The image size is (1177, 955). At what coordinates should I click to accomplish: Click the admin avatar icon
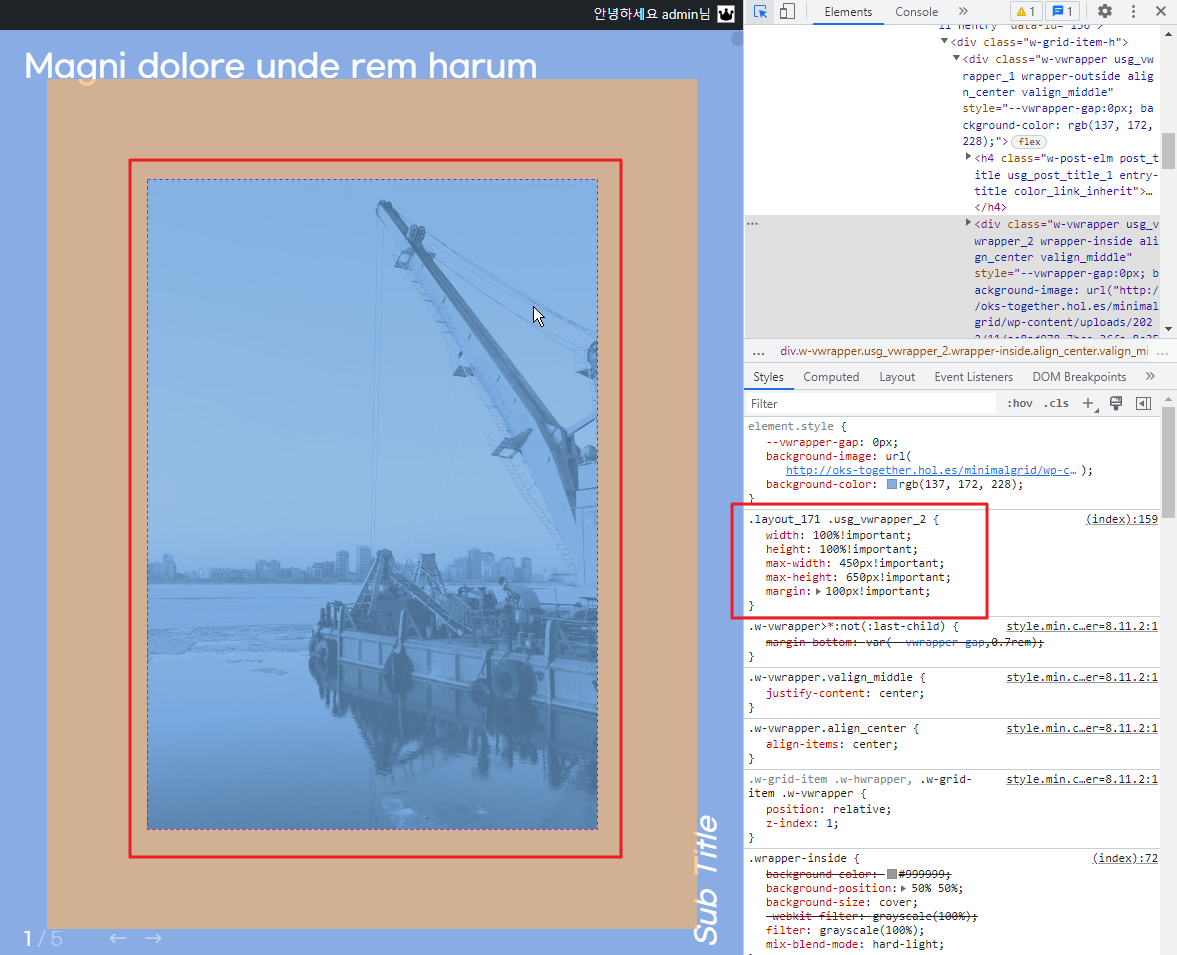726,14
